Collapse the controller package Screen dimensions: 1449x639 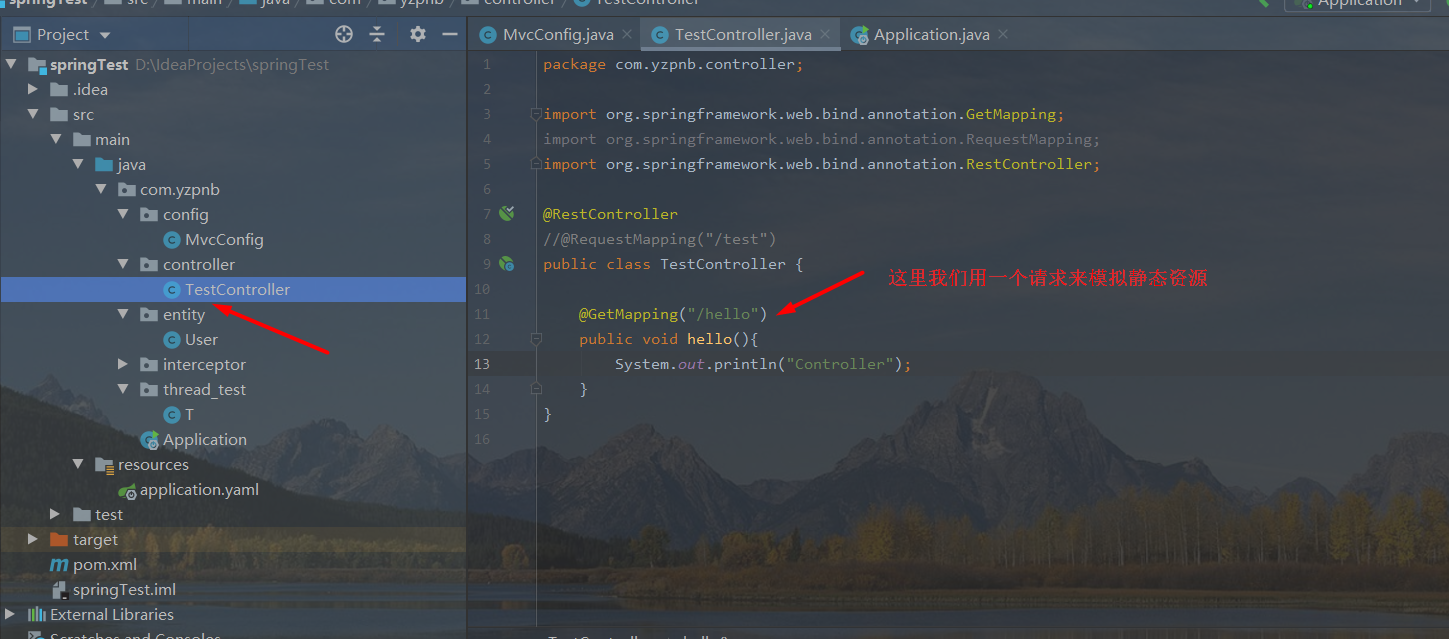[122, 265]
